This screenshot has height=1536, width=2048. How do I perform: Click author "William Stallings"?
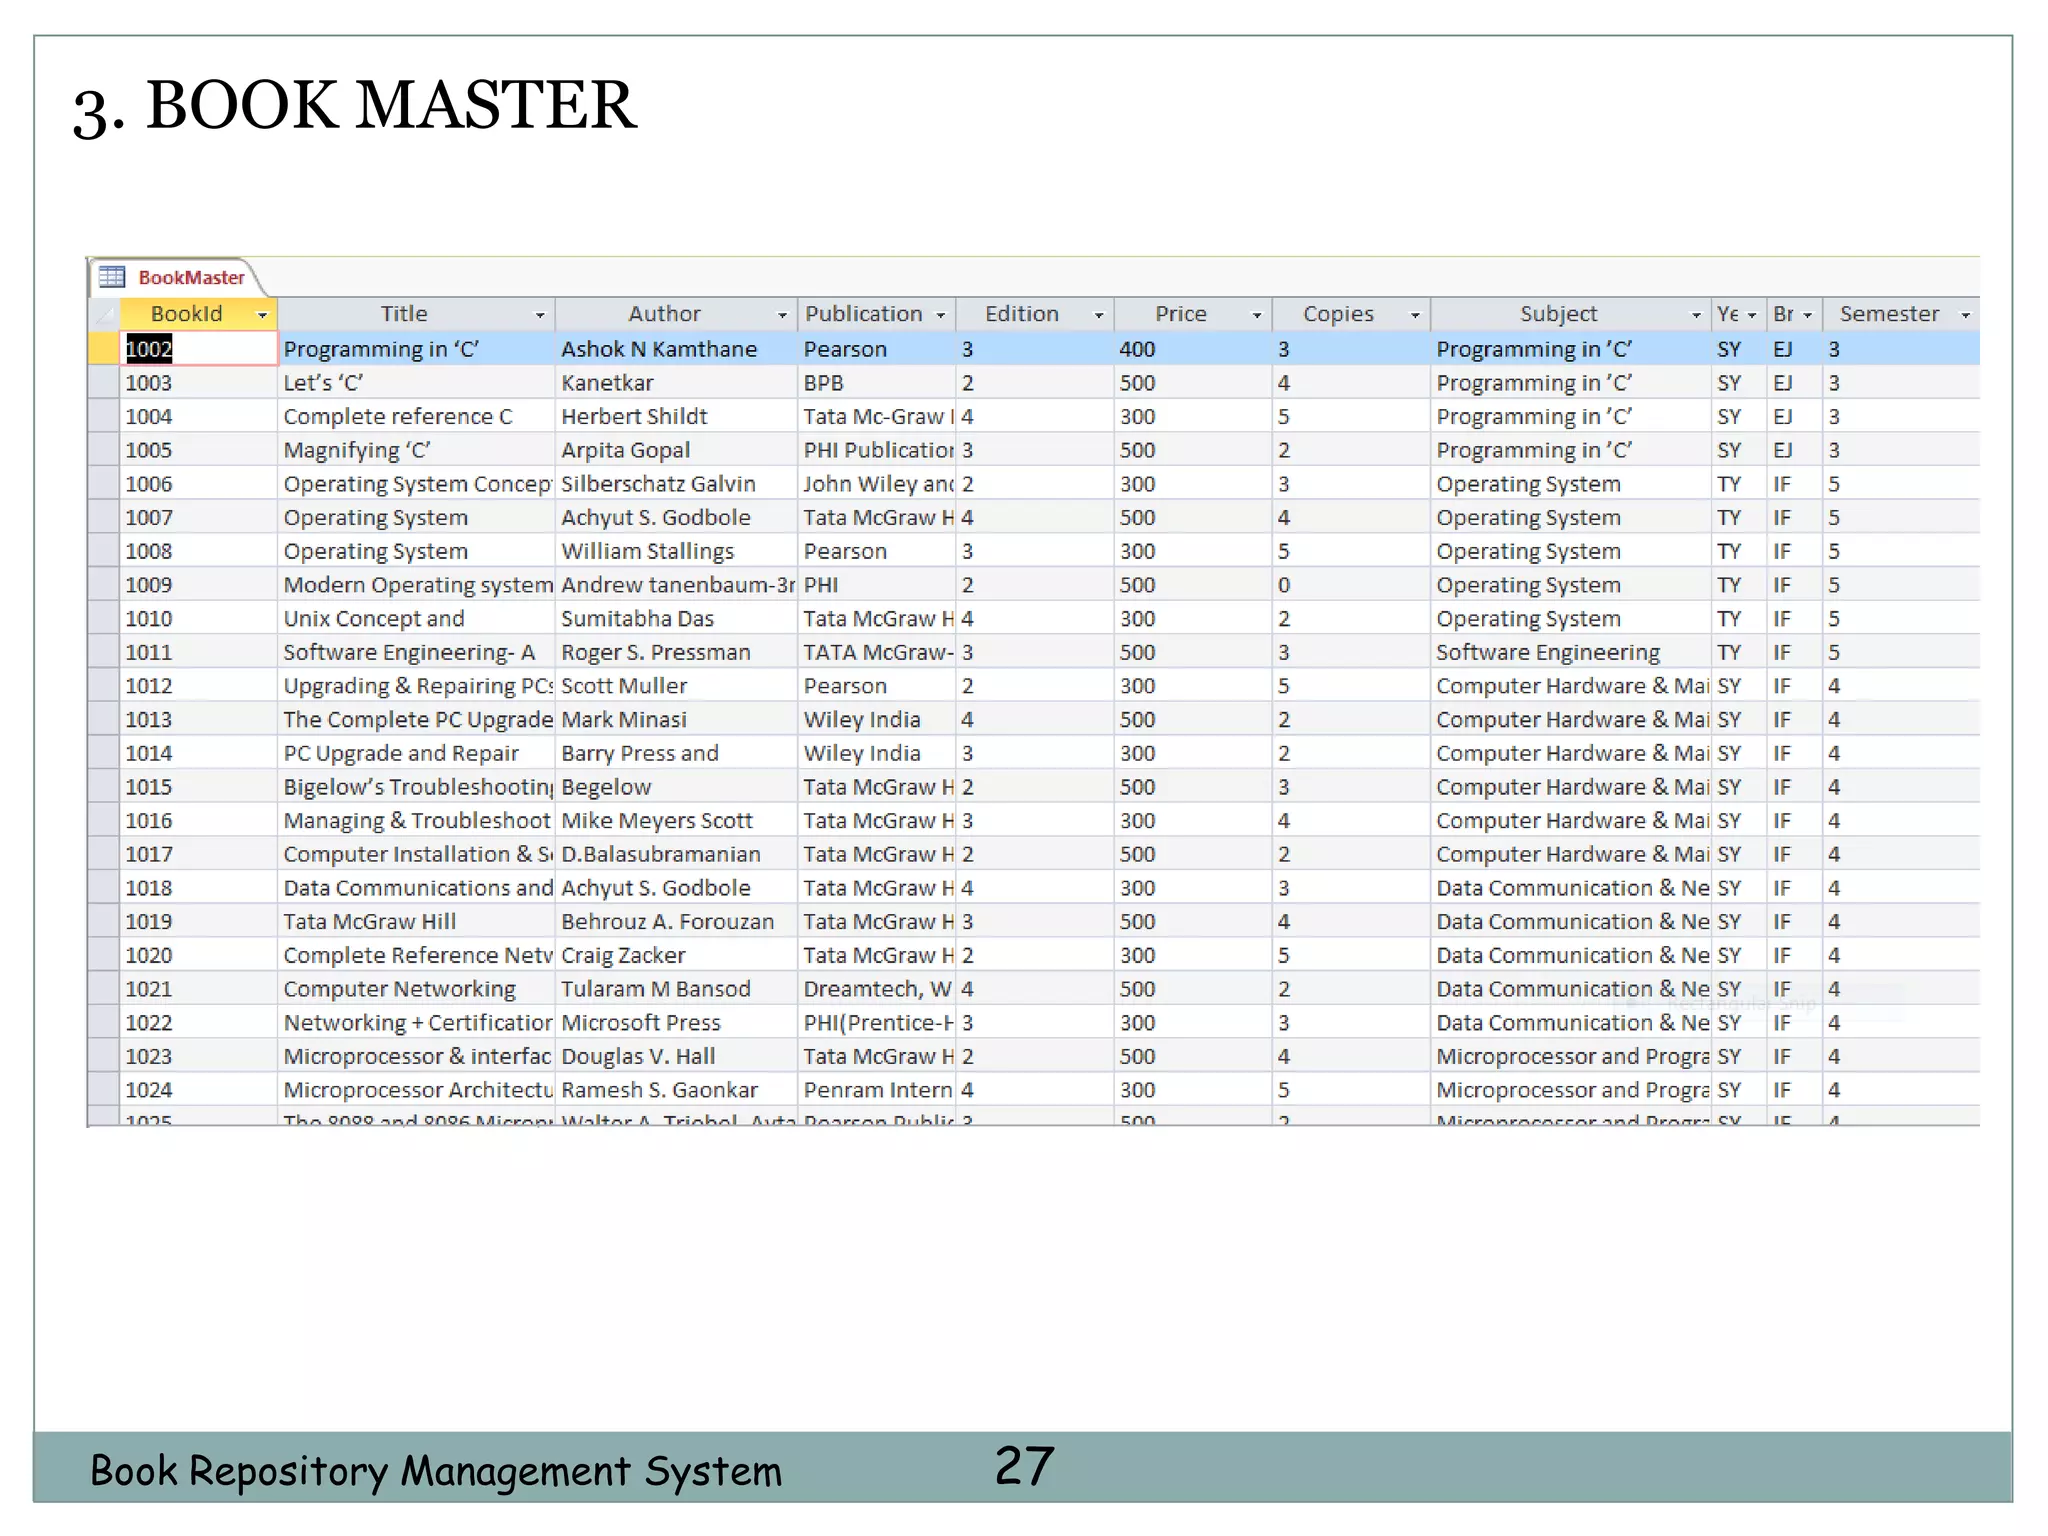pos(647,551)
